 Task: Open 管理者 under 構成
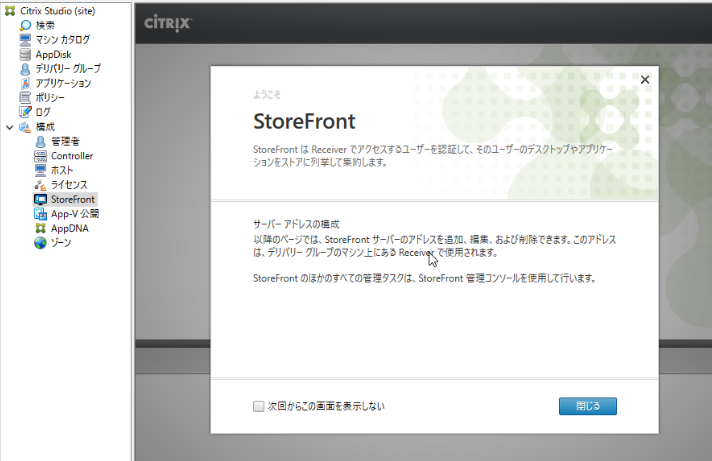65,142
